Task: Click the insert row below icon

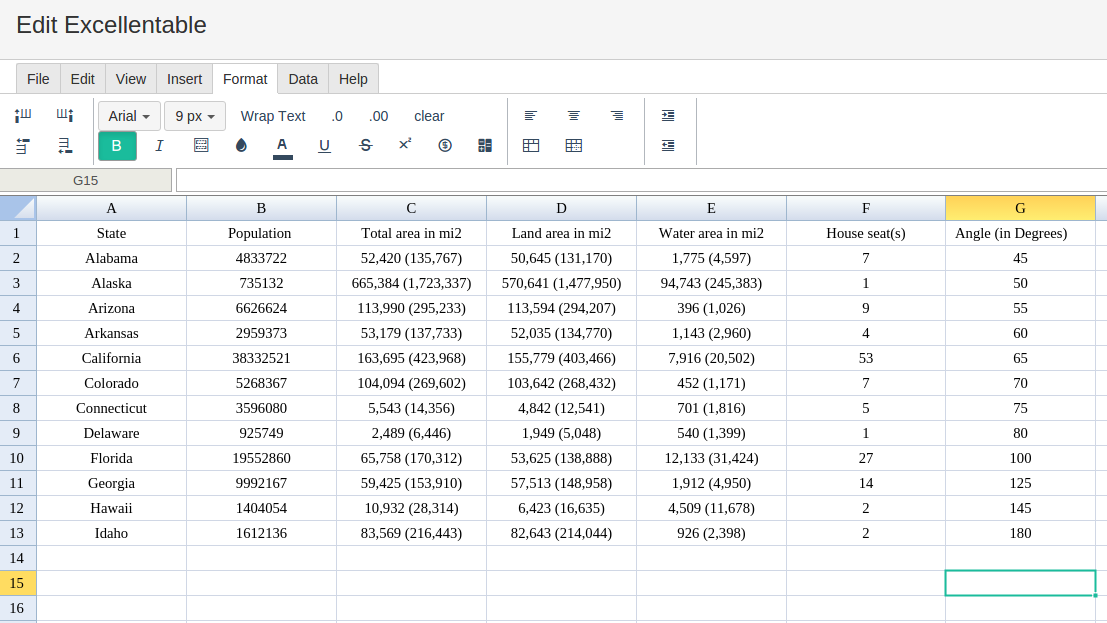Action: [65, 146]
